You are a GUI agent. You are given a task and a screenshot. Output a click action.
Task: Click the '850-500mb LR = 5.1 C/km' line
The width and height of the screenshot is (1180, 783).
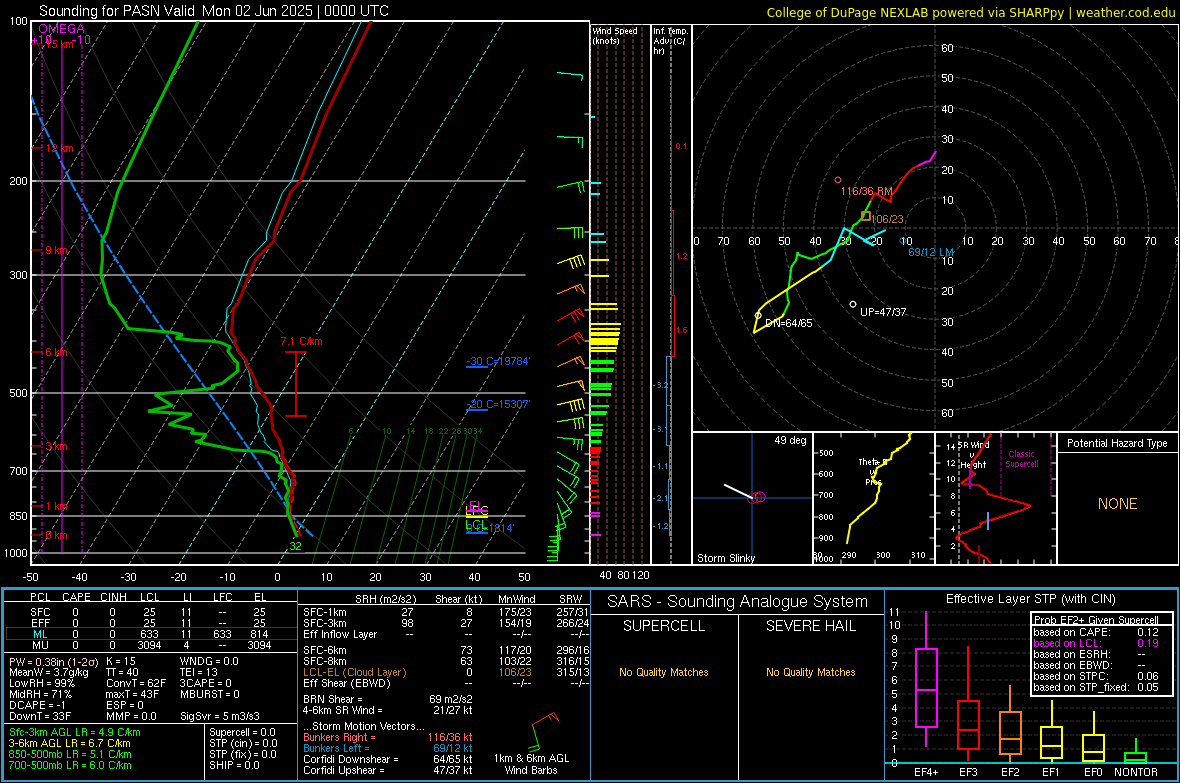click(70, 754)
